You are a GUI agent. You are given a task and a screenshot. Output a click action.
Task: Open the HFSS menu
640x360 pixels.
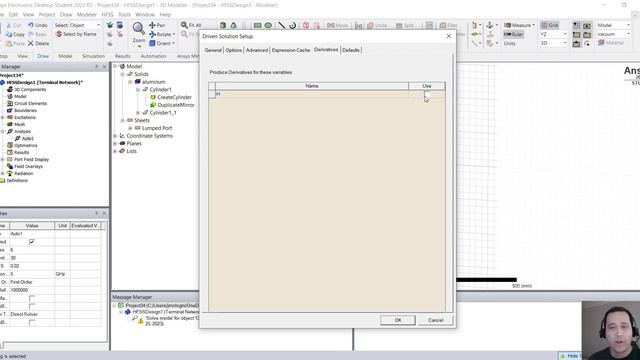(107, 15)
